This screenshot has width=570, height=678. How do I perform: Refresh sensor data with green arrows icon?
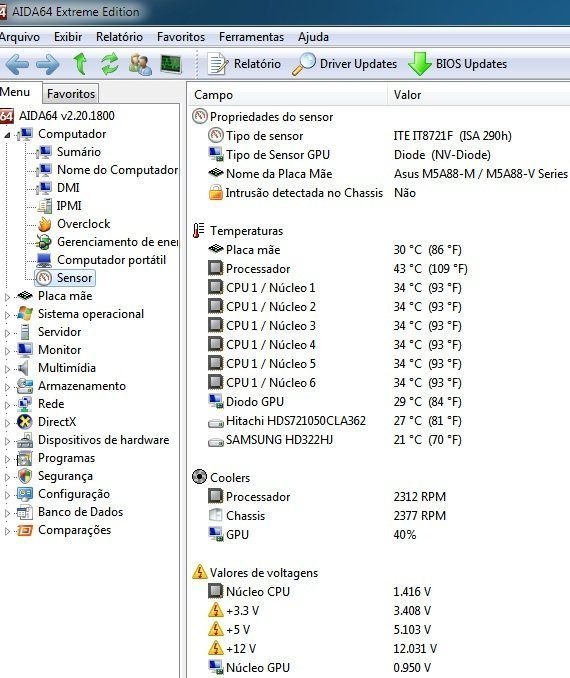coord(110,64)
